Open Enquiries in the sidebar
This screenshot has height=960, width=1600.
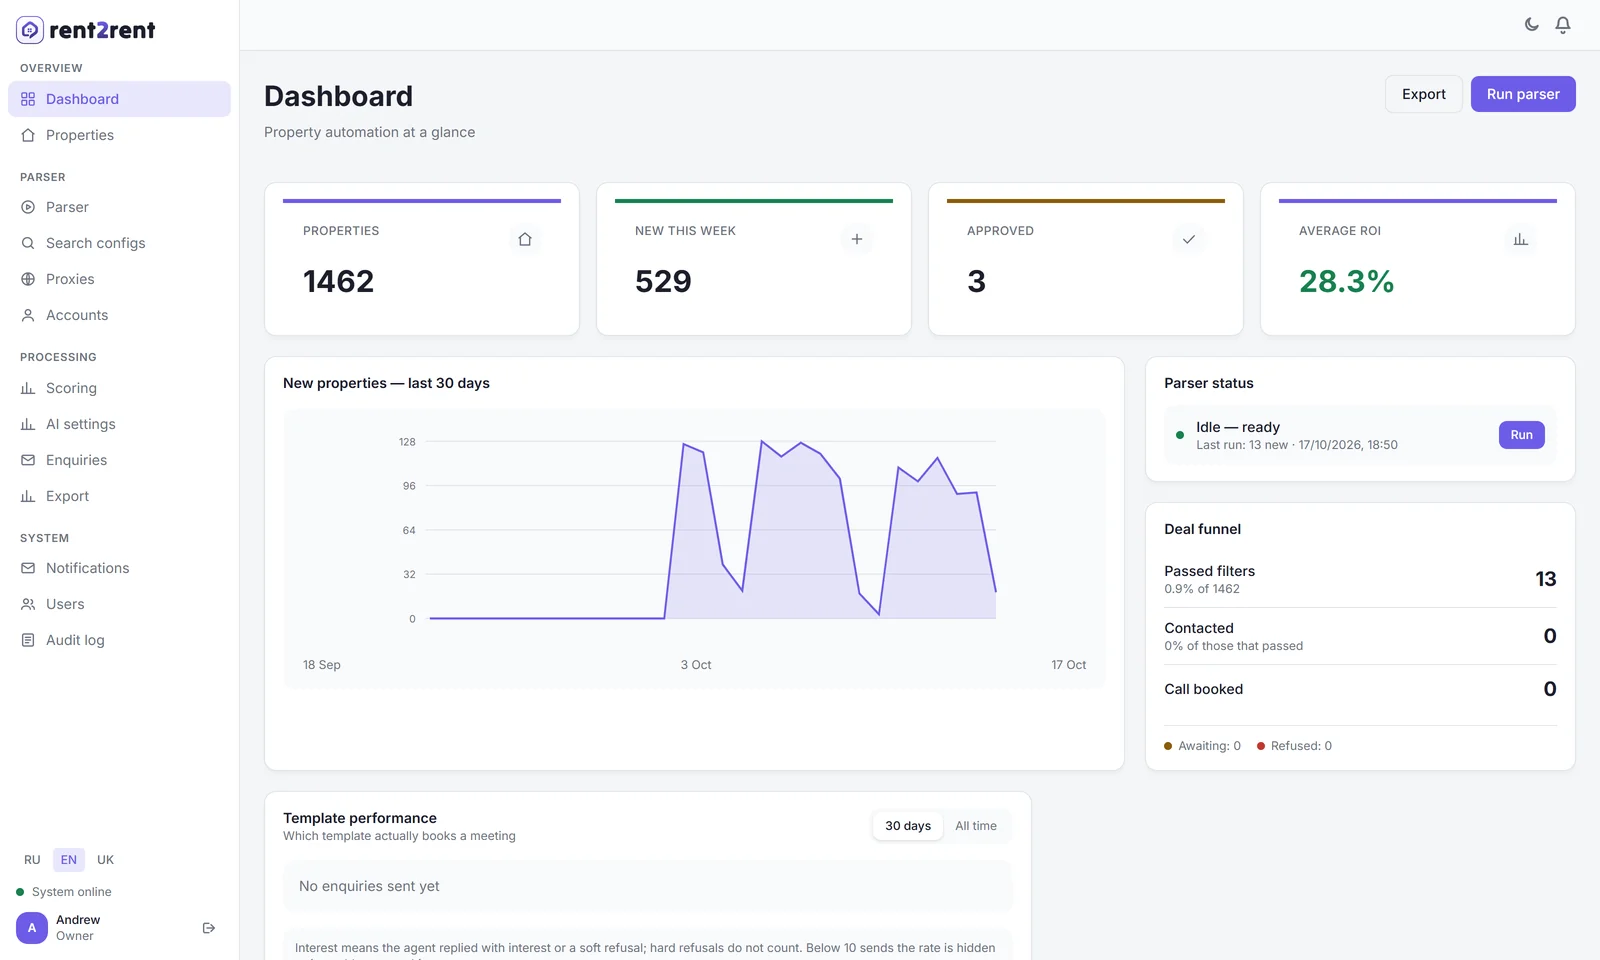(119, 460)
